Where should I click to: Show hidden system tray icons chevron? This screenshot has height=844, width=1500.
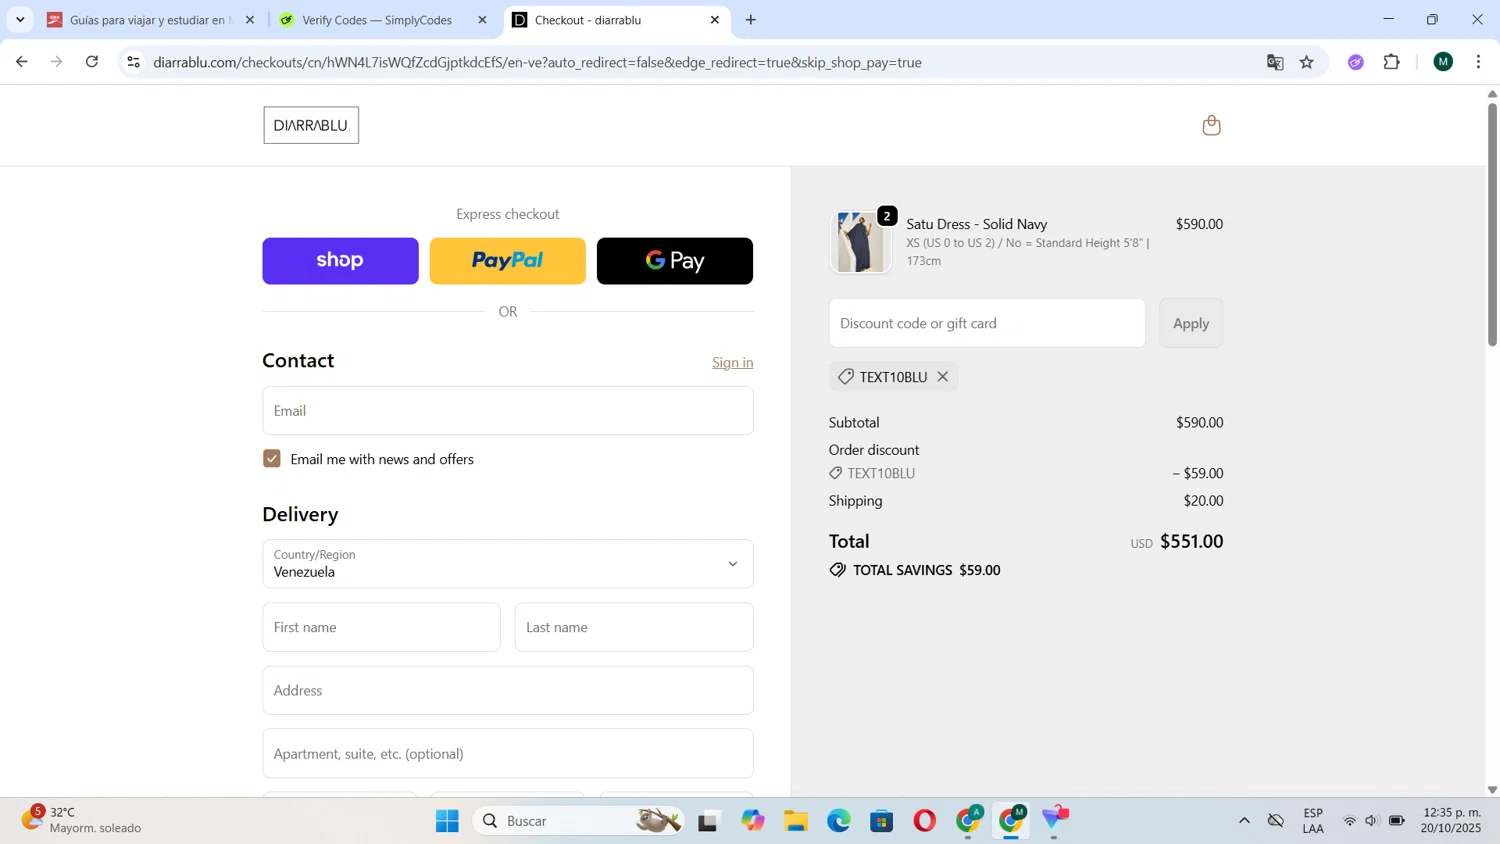click(1244, 821)
